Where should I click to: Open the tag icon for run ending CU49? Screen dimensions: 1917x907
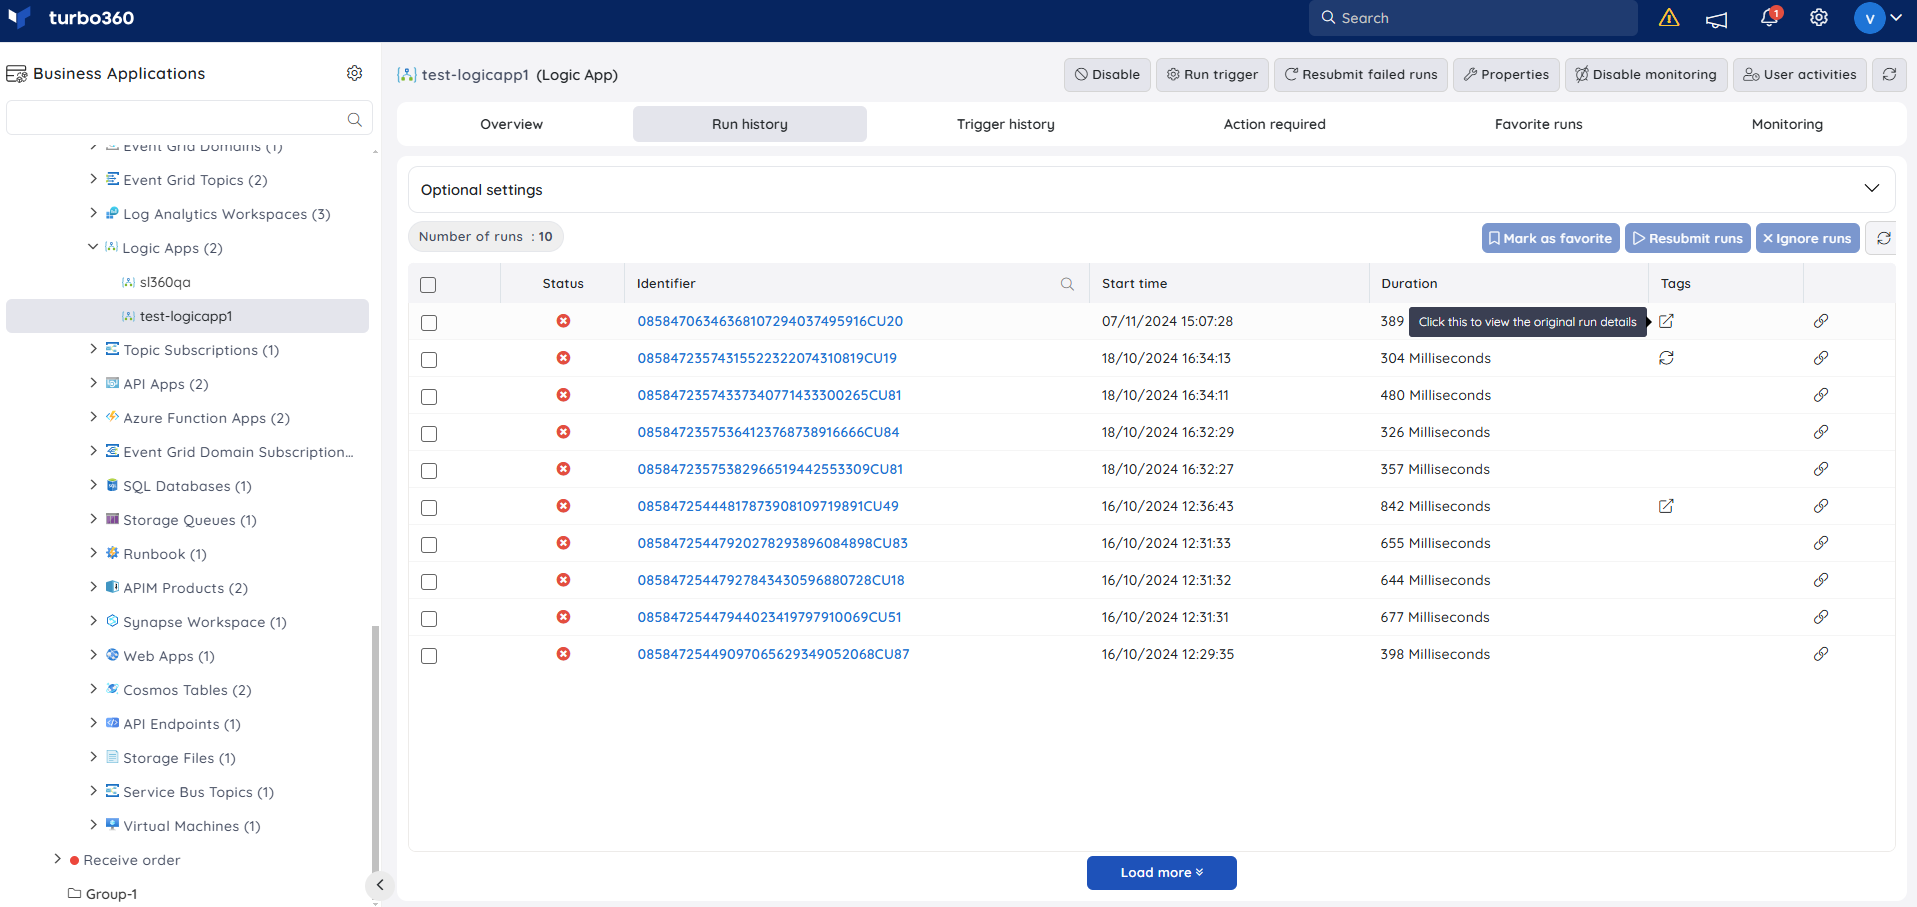click(x=1666, y=506)
